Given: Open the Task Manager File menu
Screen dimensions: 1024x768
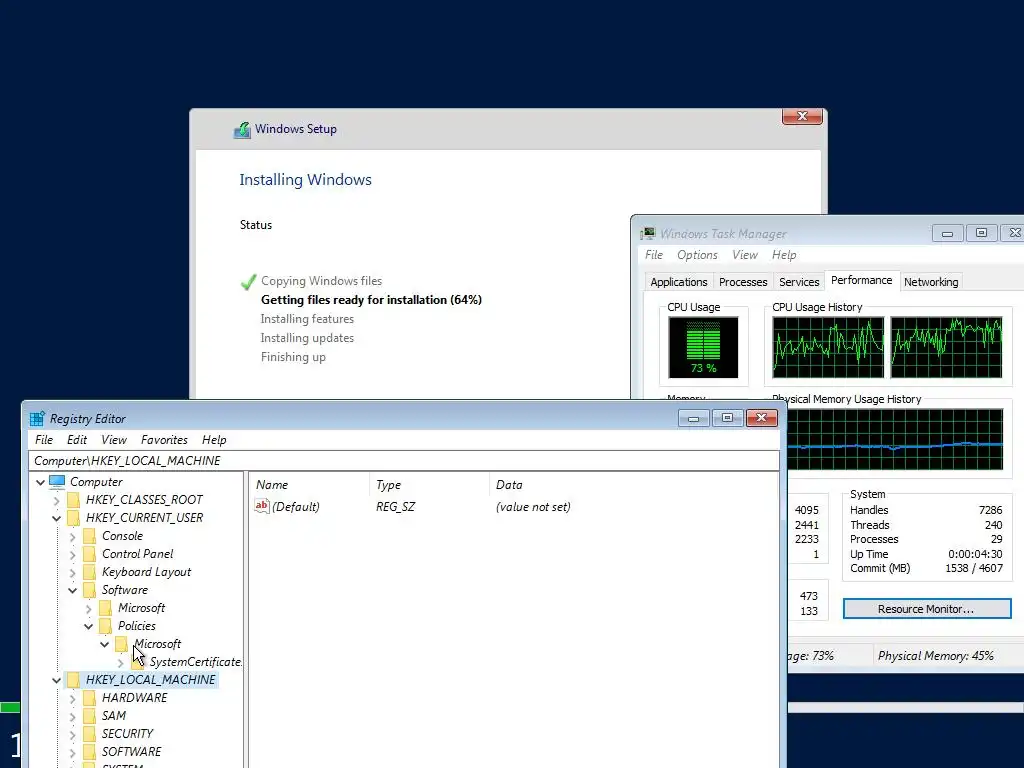Looking at the screenshot, I should click(x=654, y=255).
